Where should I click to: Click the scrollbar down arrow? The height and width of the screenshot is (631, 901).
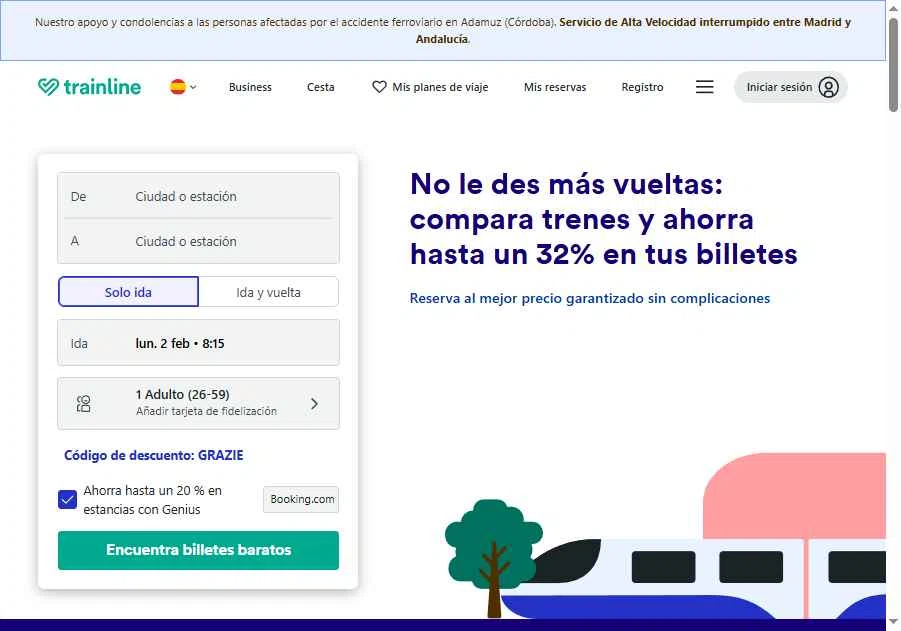[893, 622]
